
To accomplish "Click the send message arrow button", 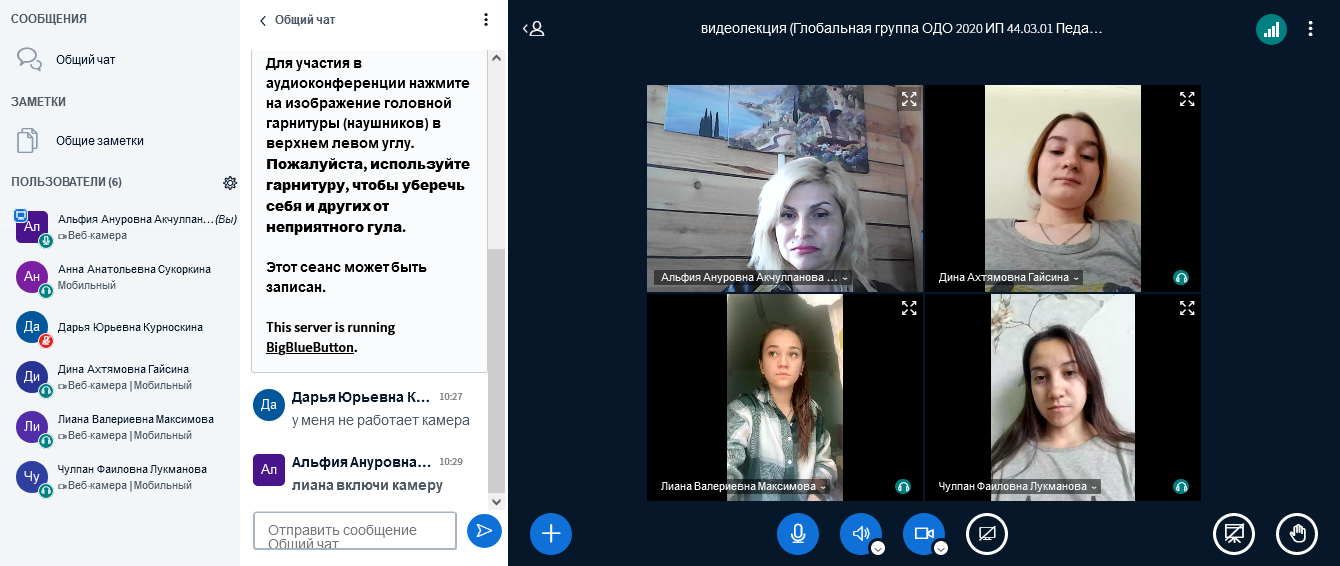I will coord(484,531).
